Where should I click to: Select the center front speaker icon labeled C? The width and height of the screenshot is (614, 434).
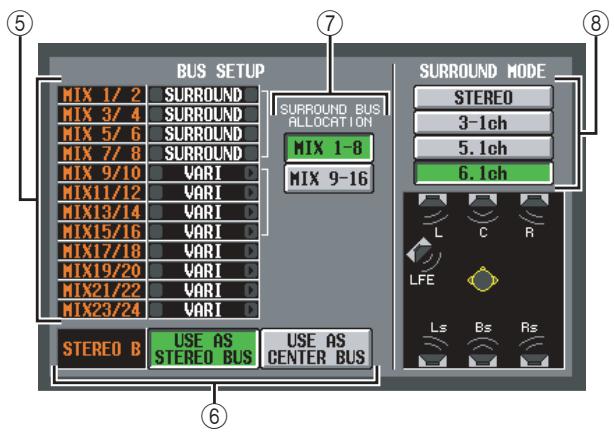(483, 201)
